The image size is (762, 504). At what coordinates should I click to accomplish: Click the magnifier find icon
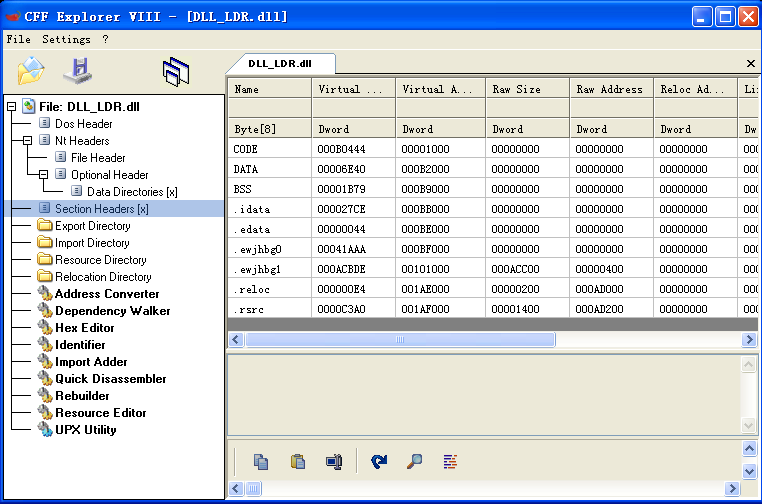(415, 461)
